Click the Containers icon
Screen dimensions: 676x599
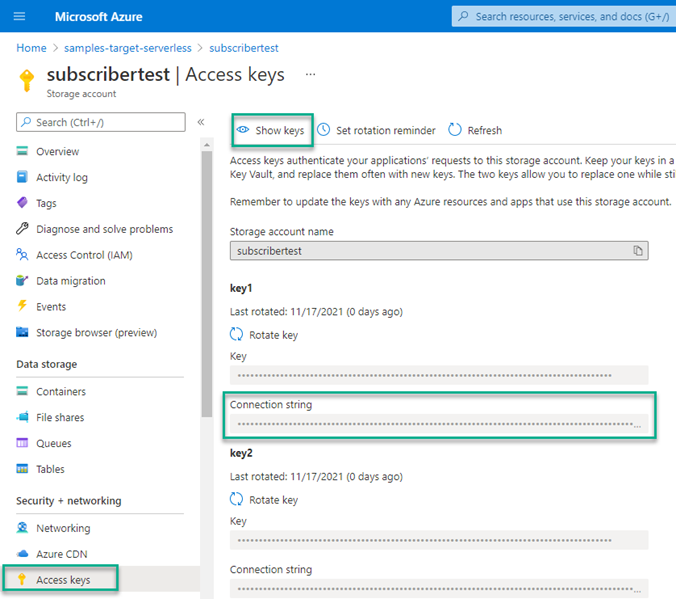click(22, 391)
